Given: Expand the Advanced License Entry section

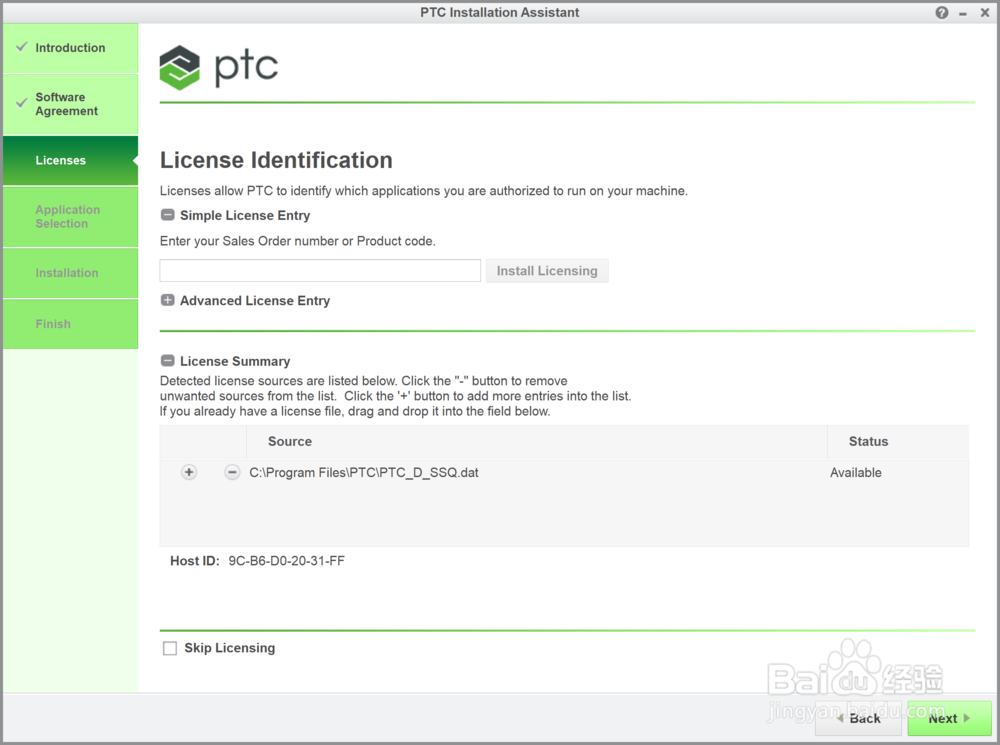Looking at the screenshot, I should (167, 300).
